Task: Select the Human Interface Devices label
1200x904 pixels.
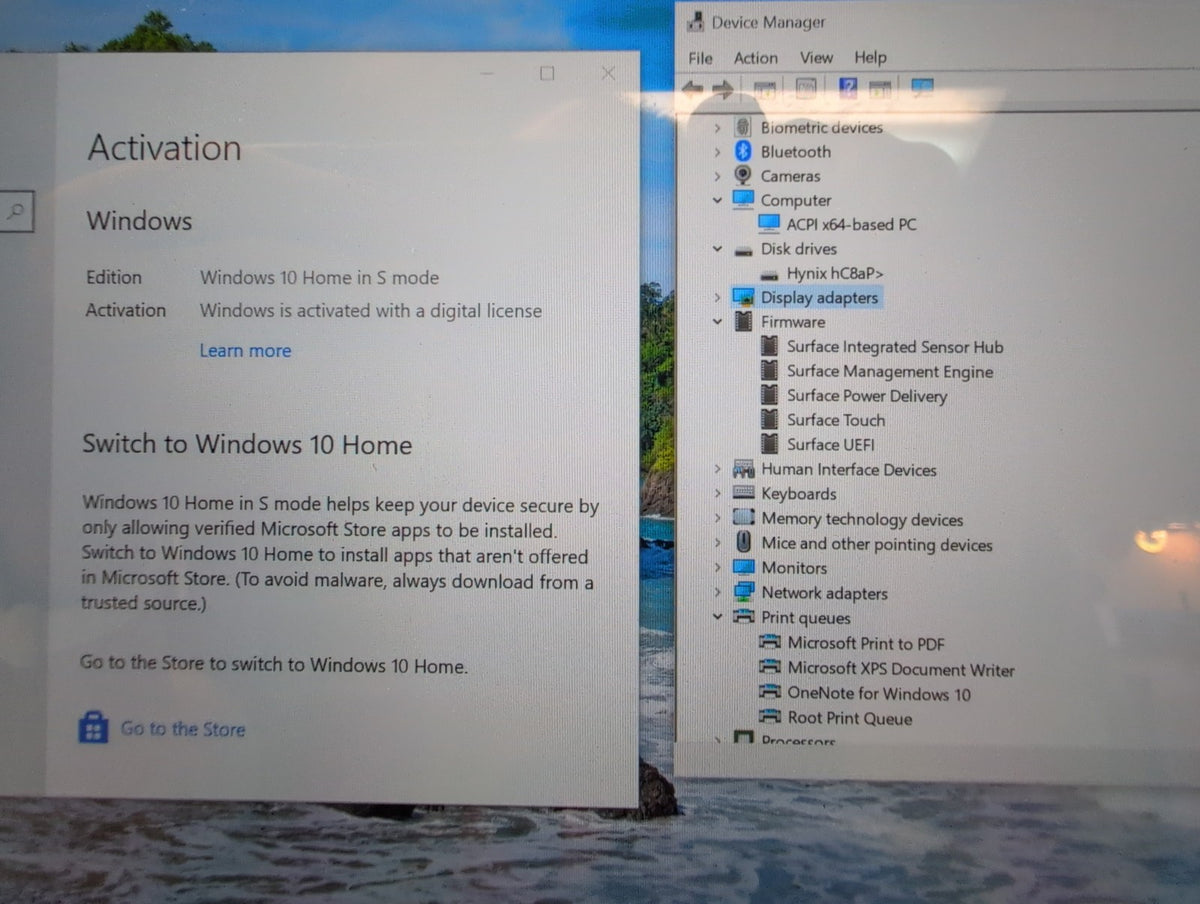Action: [849, 469]
